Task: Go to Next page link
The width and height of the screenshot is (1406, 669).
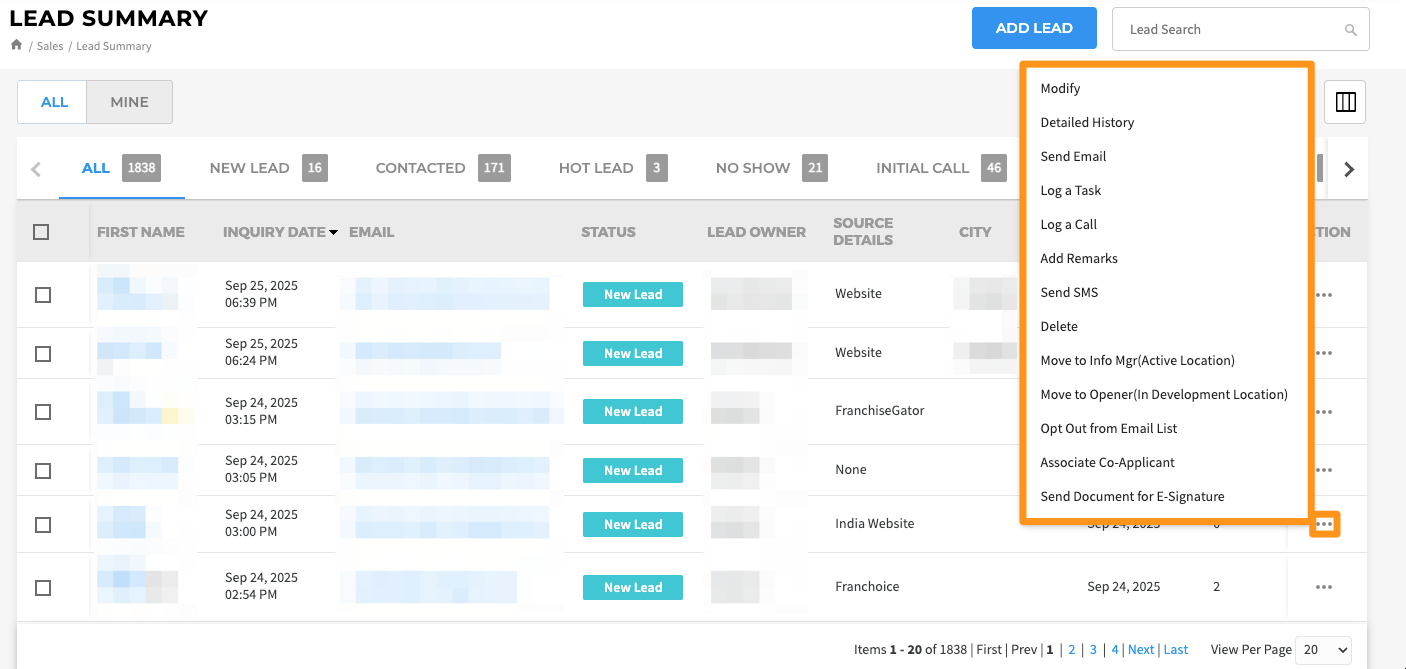Action: click(1141, 650)
